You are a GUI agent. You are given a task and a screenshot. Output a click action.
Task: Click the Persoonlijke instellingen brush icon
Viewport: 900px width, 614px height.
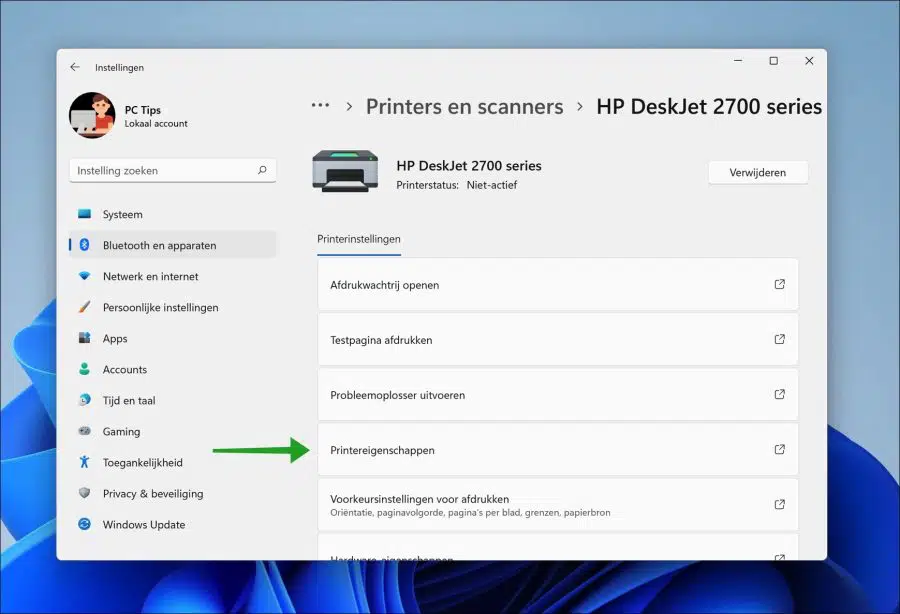[x=84, y=307]
